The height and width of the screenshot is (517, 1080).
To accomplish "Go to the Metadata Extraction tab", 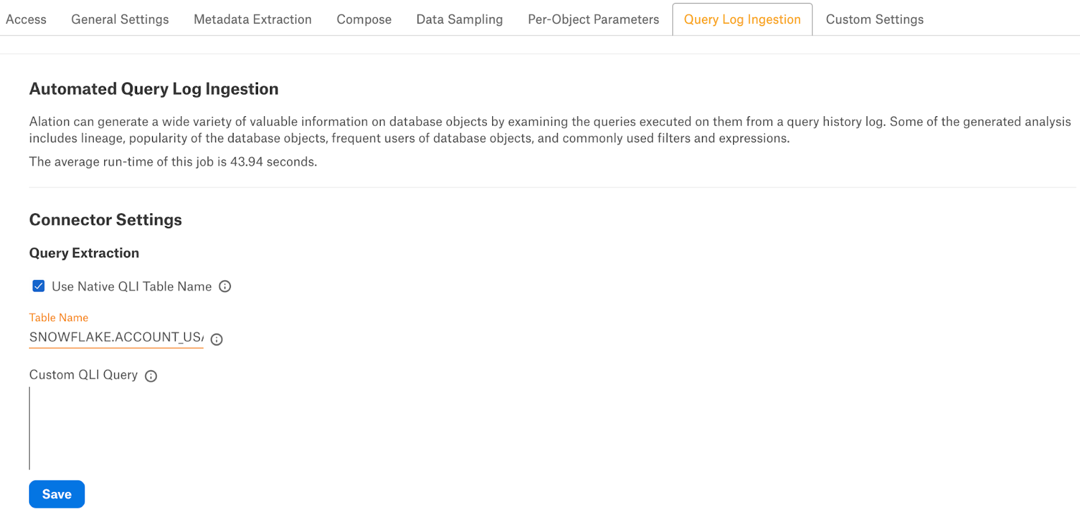I will click(253, 19).
